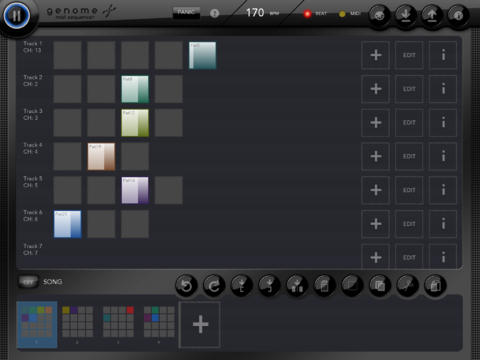
Task: Tap the Track 6 CH: 6 label
Action: 32,216
